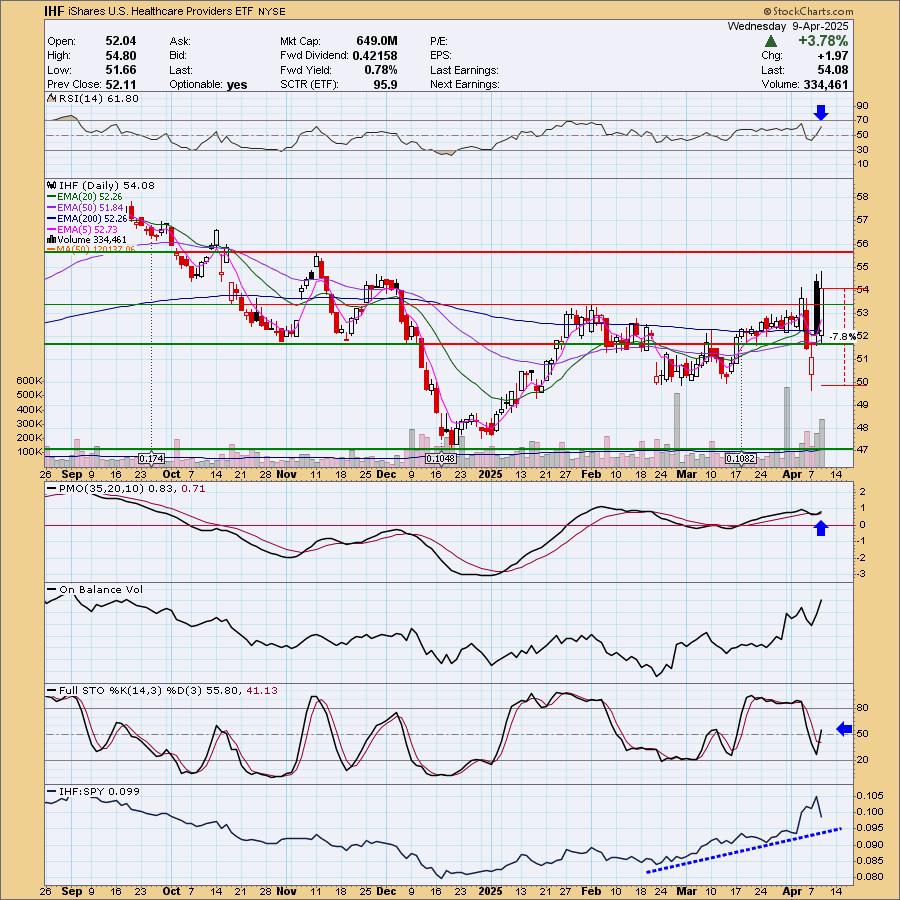Click the 0.174 correlation box near October

click(x=152, y=459)
